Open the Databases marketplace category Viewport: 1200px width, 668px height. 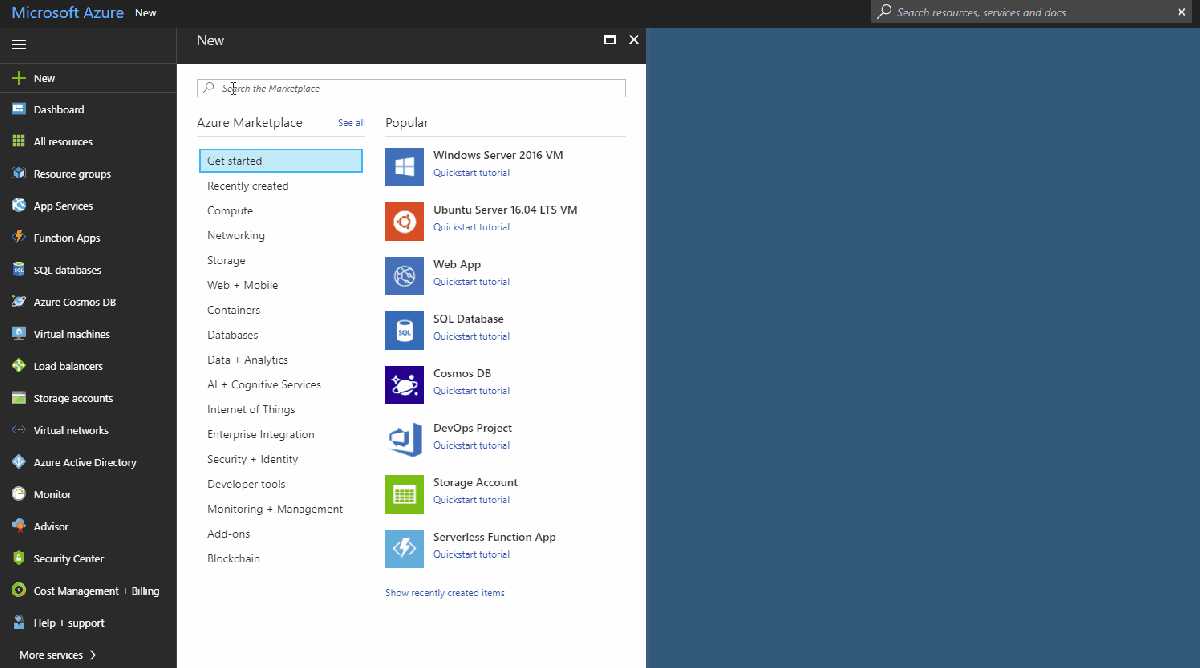232,334
